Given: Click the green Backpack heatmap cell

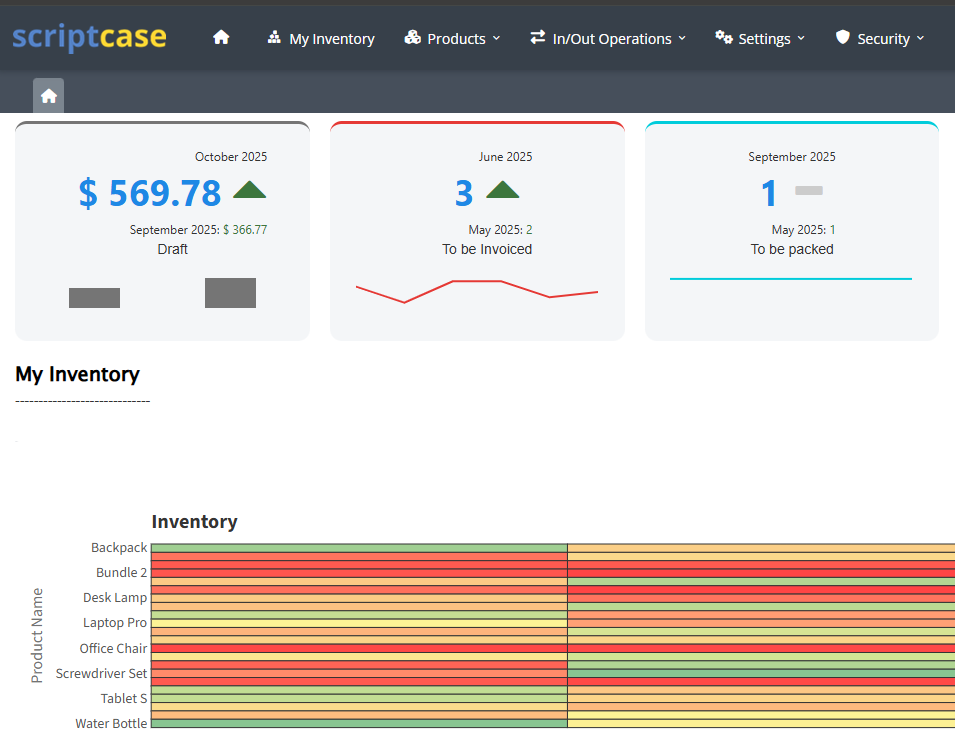Looking at the screenshot, I should pos(358,548).
